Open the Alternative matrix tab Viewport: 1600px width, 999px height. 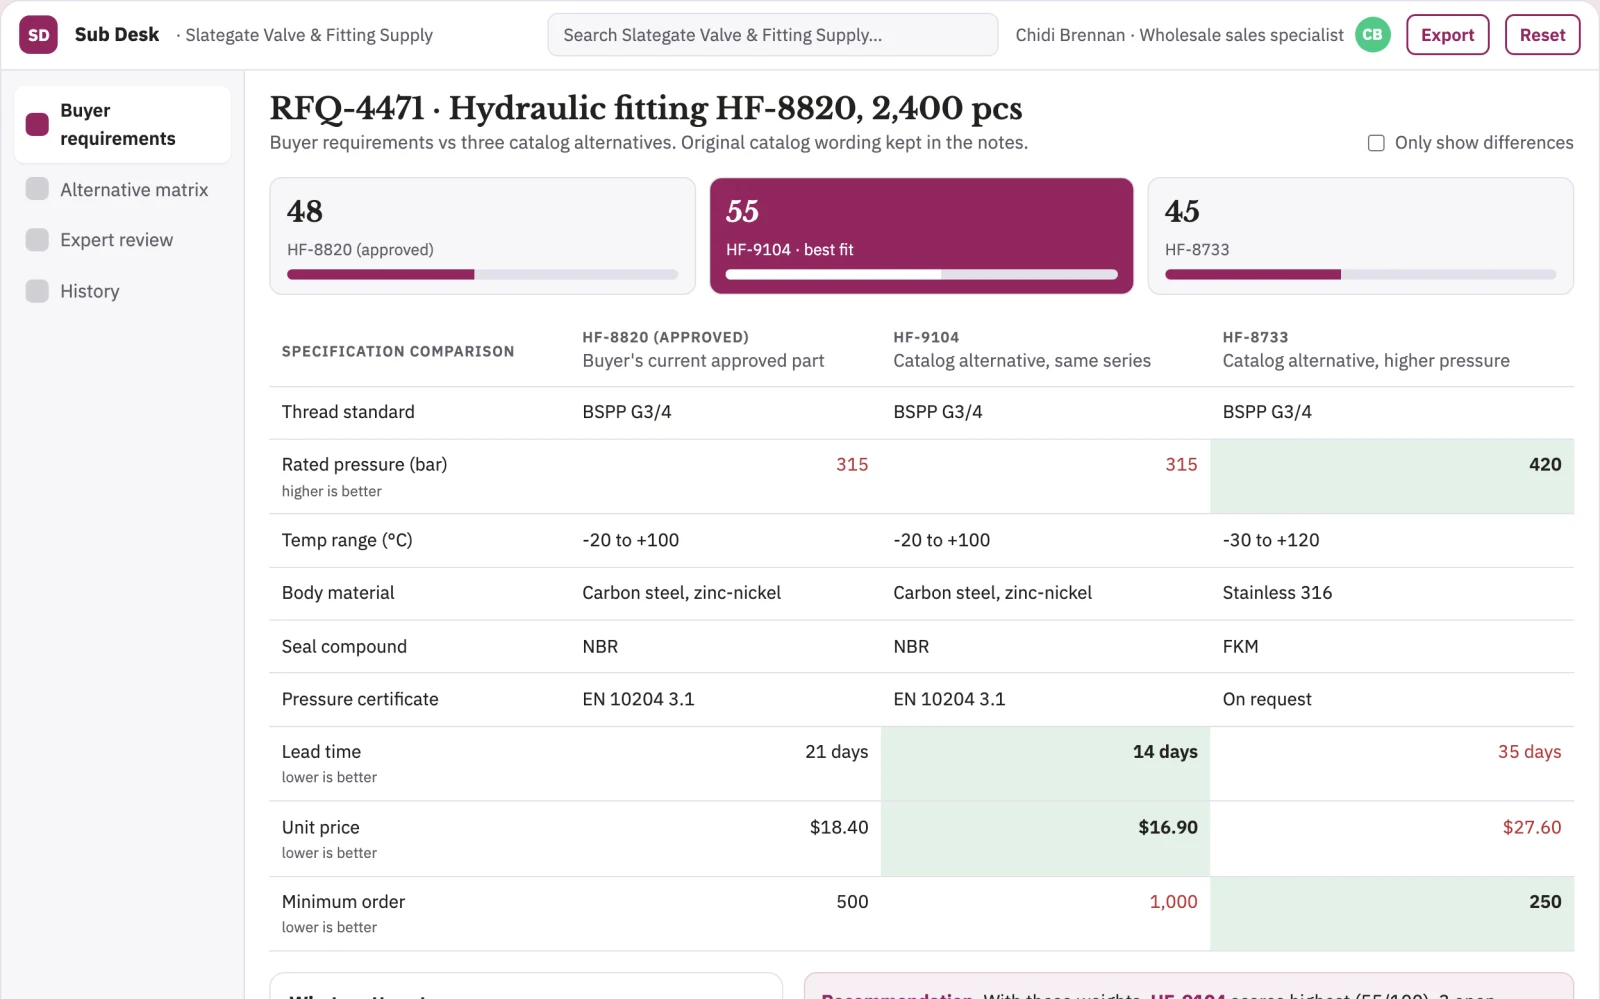pyautogui.click(x=122, y=190)
